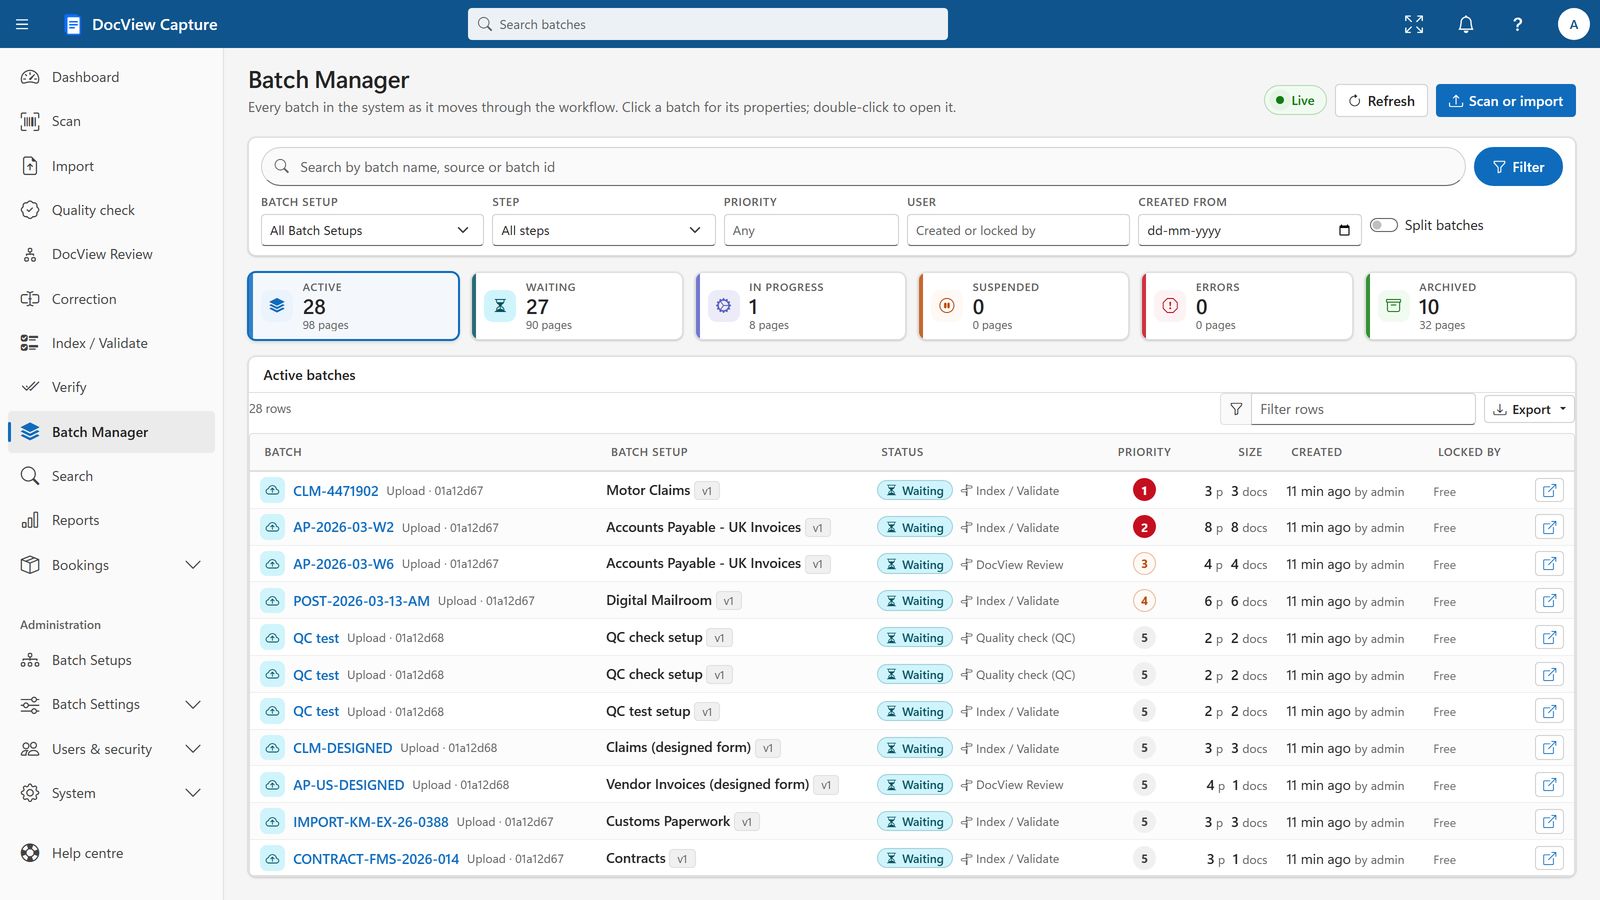Toggle the Live updates indicator

click(x=1296, y=100)
